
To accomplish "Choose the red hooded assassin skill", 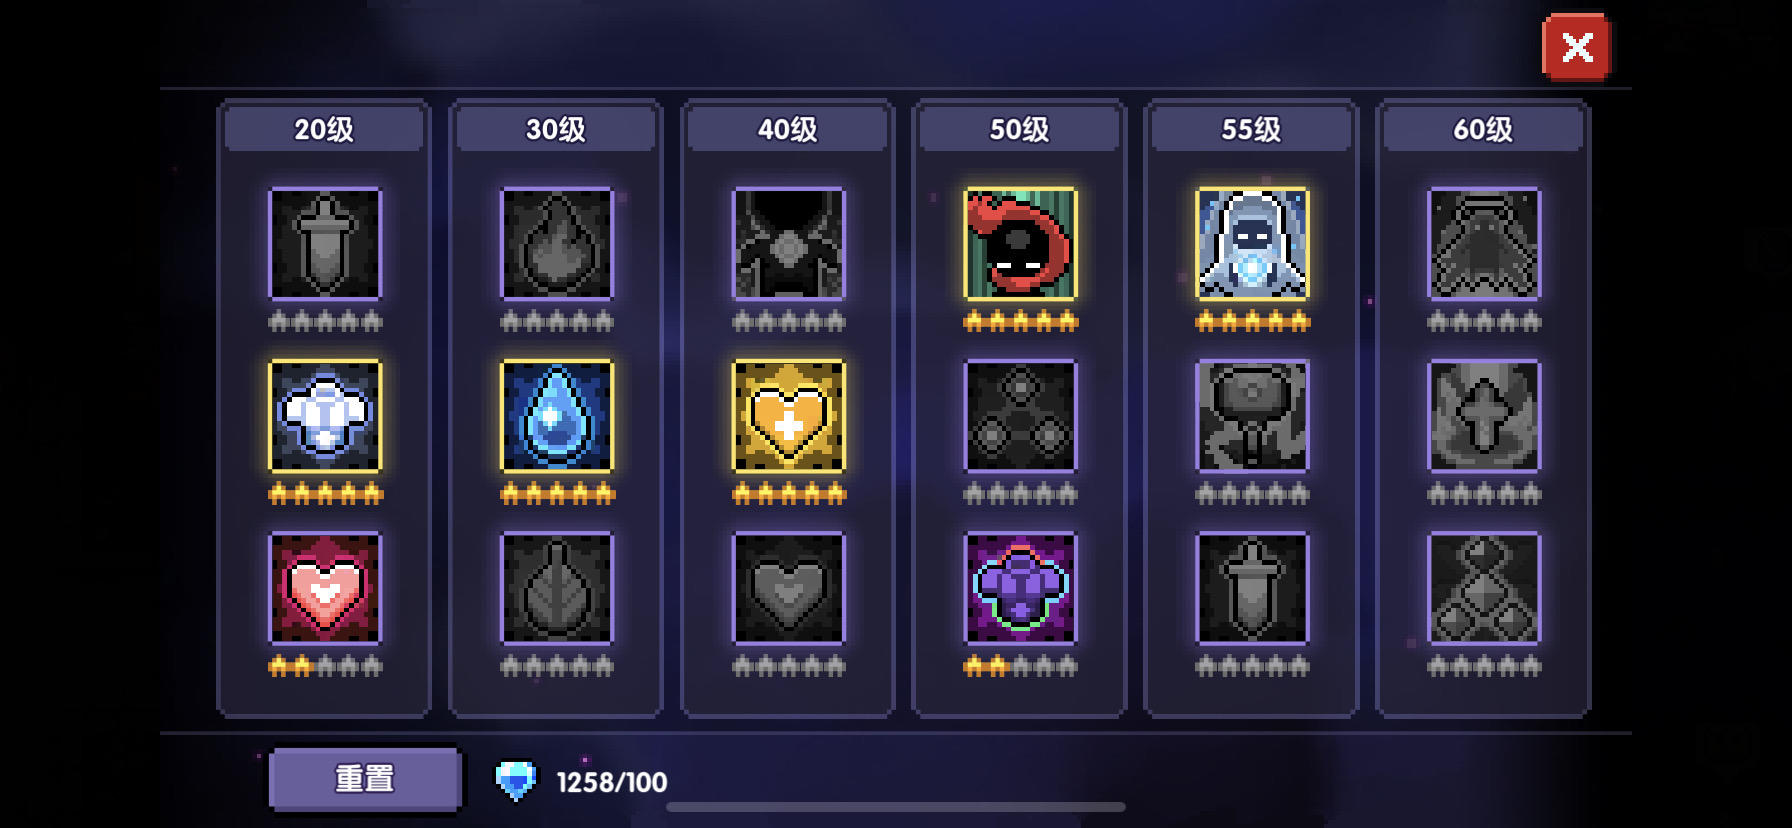I will [x=1020, y=243].
